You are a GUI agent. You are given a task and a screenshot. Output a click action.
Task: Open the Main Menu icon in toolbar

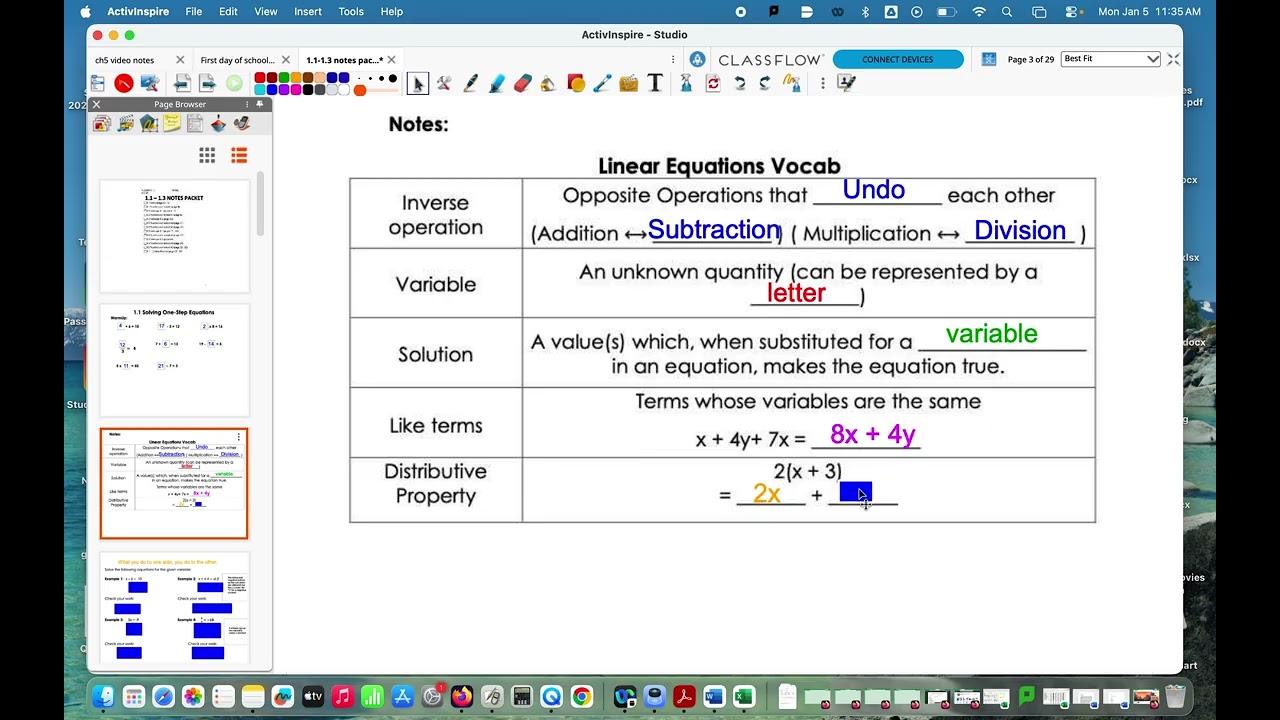97,83
